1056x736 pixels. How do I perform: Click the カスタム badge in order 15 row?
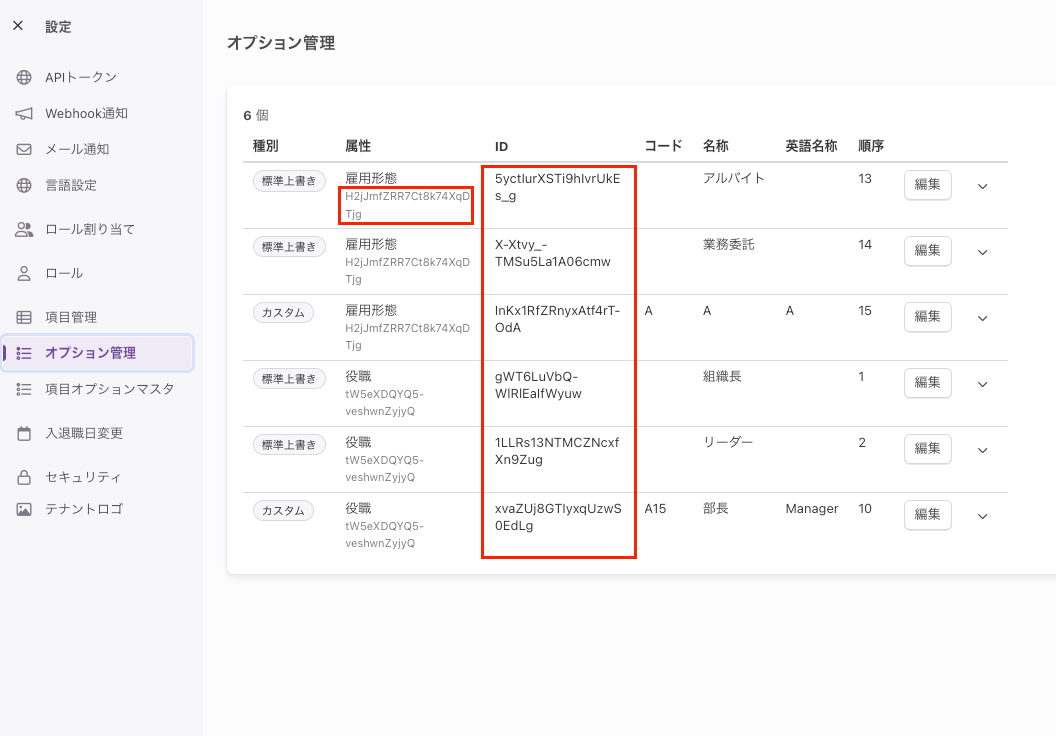284,312
